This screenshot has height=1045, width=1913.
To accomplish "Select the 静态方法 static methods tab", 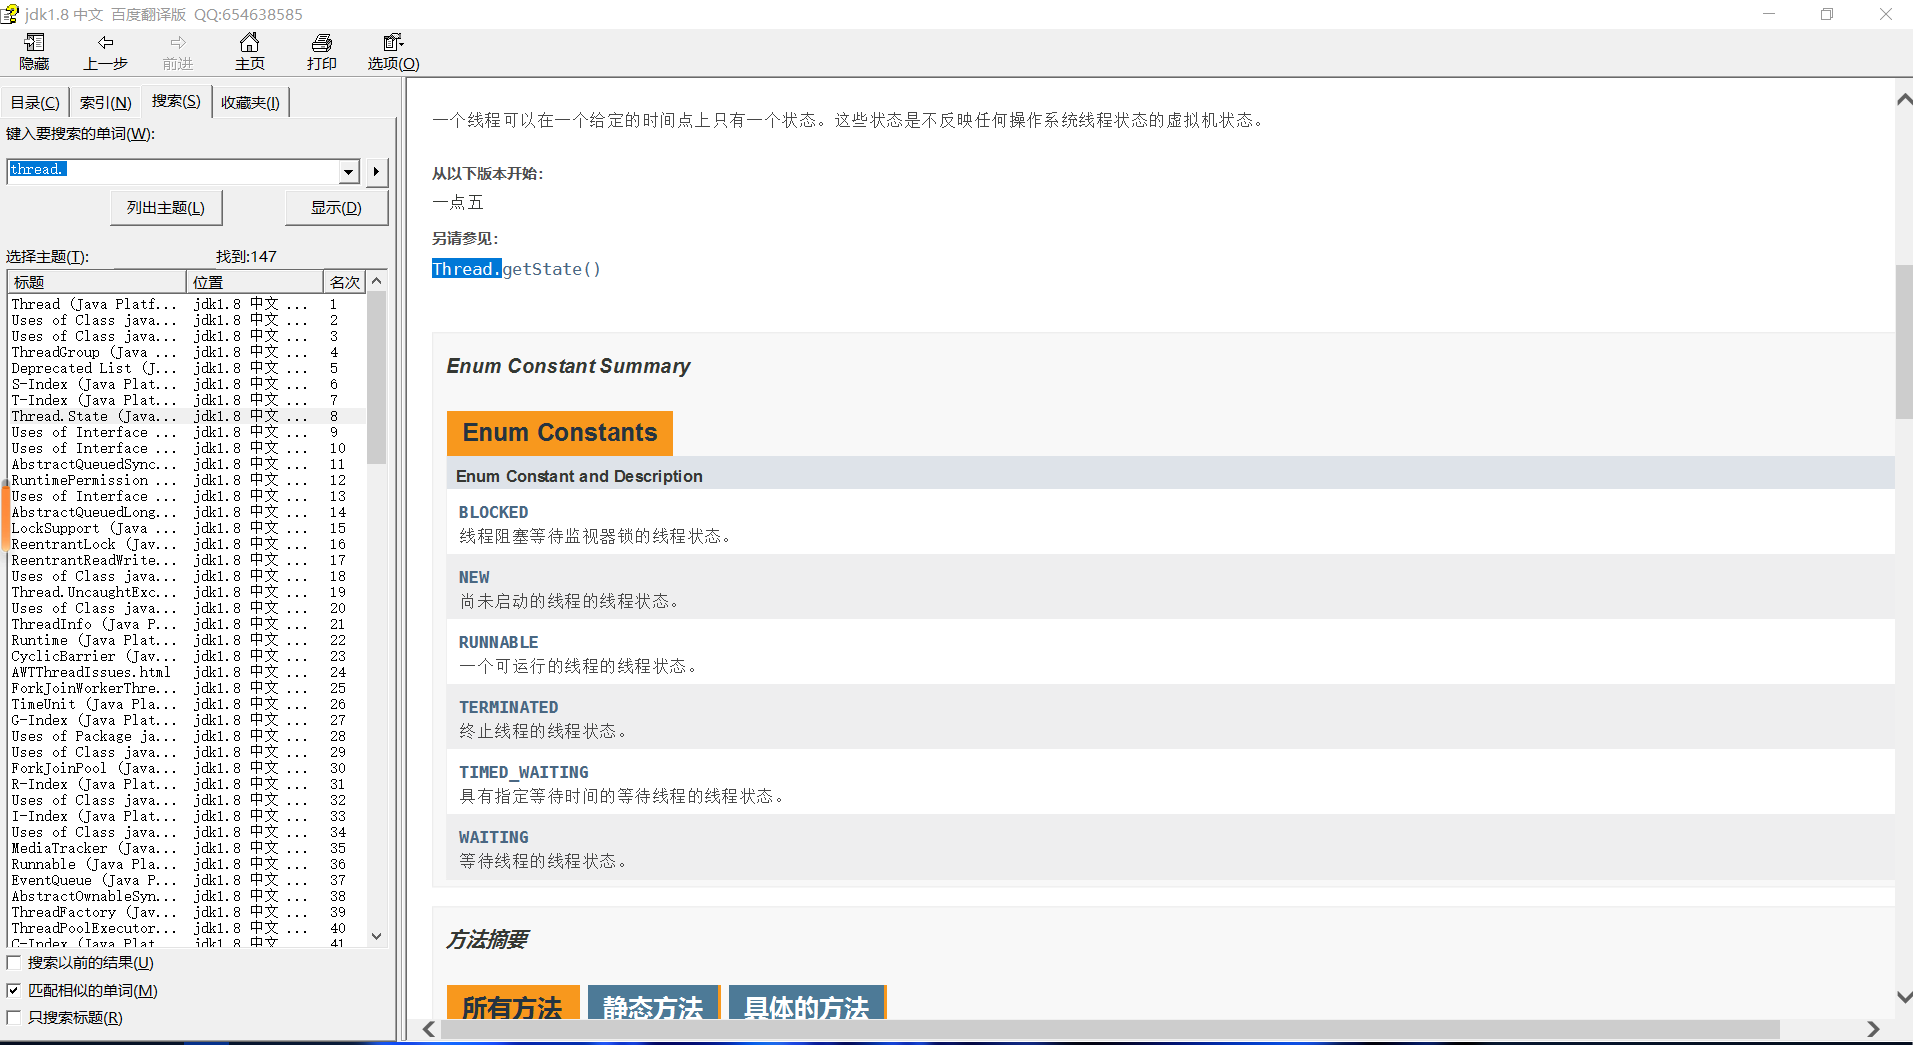I will (x=653, y=1004).
